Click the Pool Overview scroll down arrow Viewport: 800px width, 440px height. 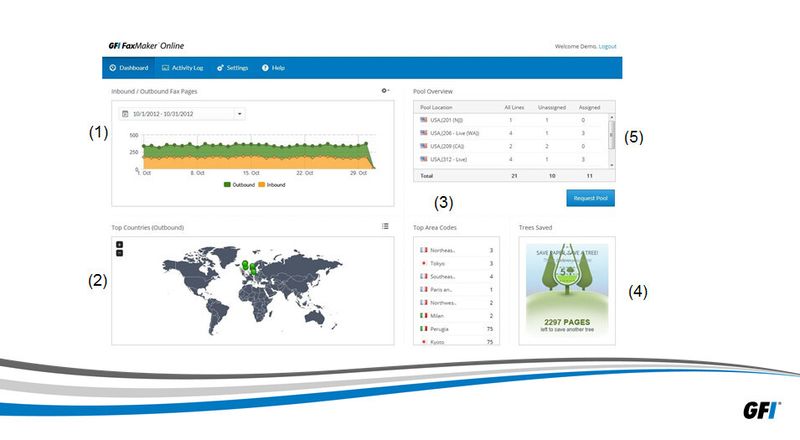pyautogui.click(x=612, y=165)
